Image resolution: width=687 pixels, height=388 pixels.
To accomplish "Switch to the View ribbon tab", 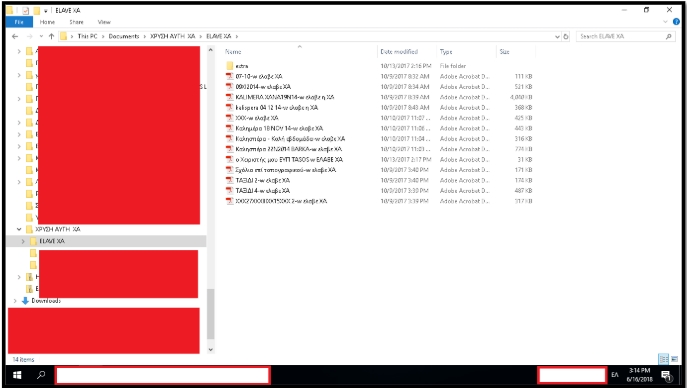I will coord(104,22).
